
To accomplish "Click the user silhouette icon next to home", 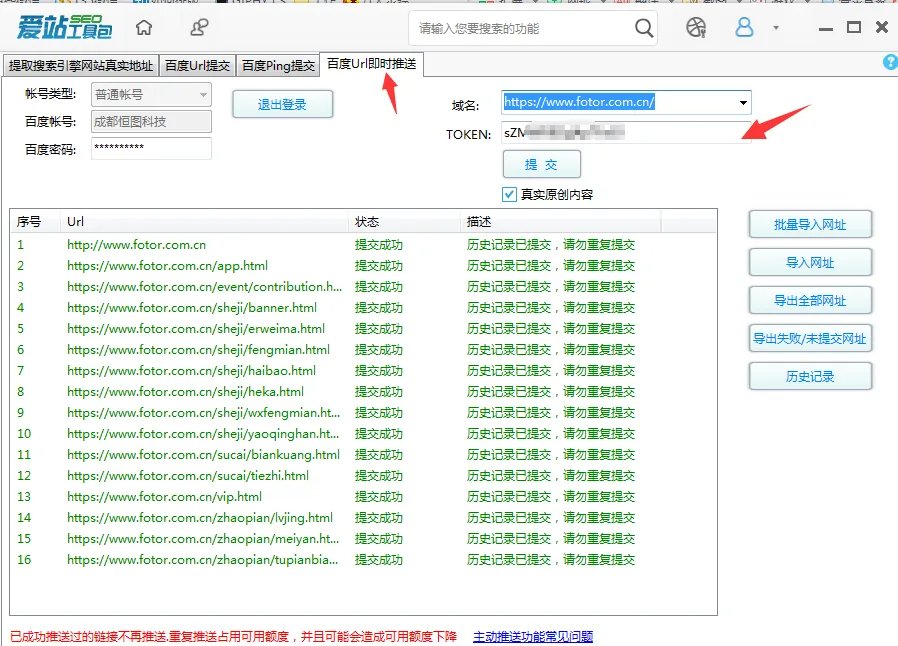I will coord(198,27).
